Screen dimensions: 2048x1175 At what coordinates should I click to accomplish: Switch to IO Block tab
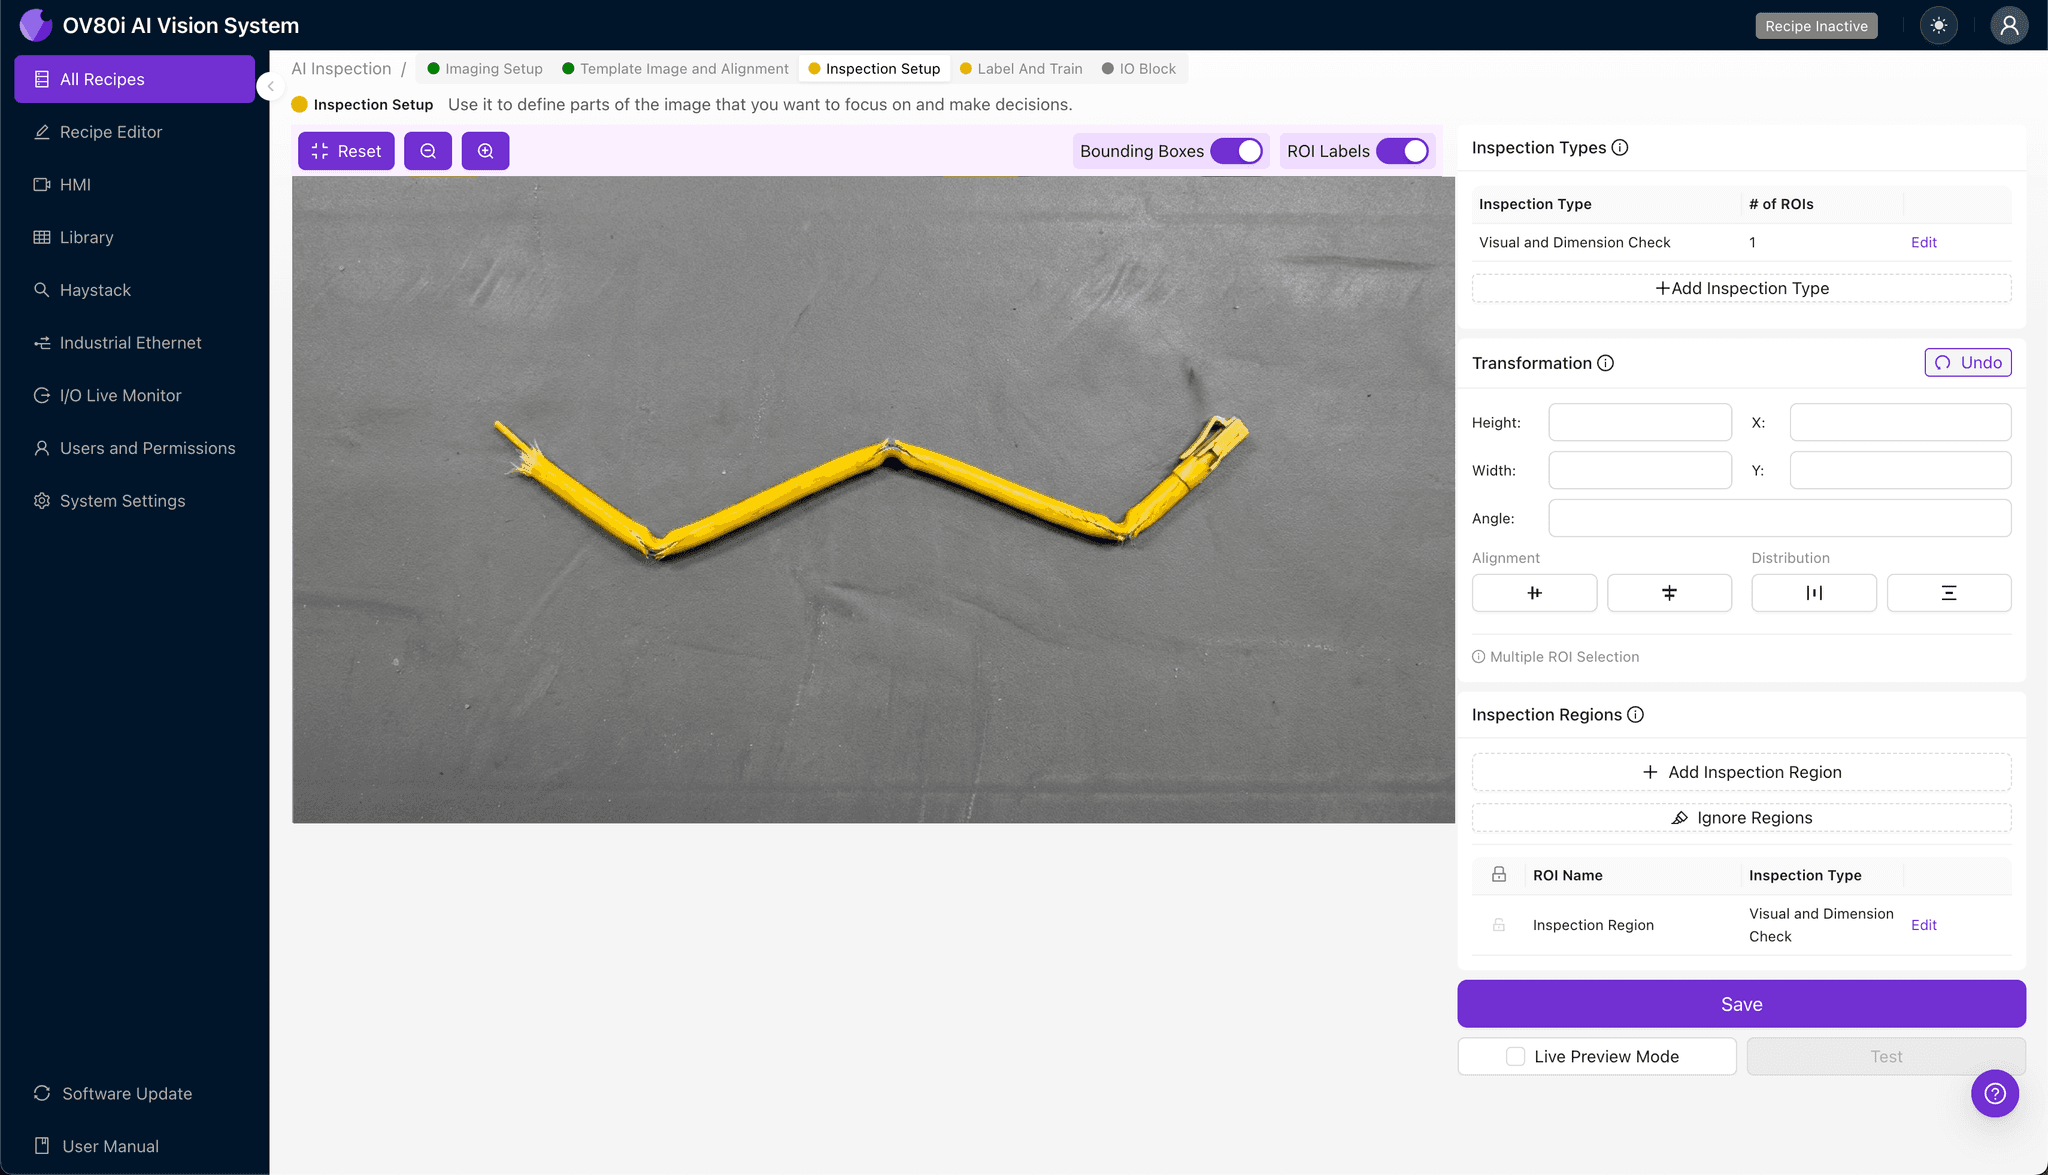1139,69
